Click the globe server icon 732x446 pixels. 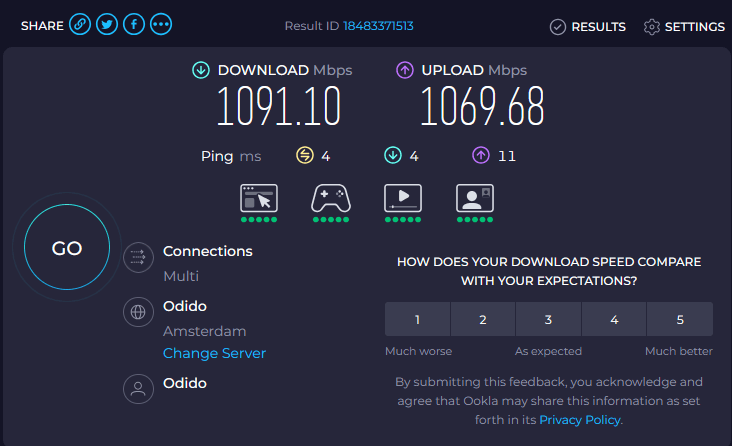136,313
